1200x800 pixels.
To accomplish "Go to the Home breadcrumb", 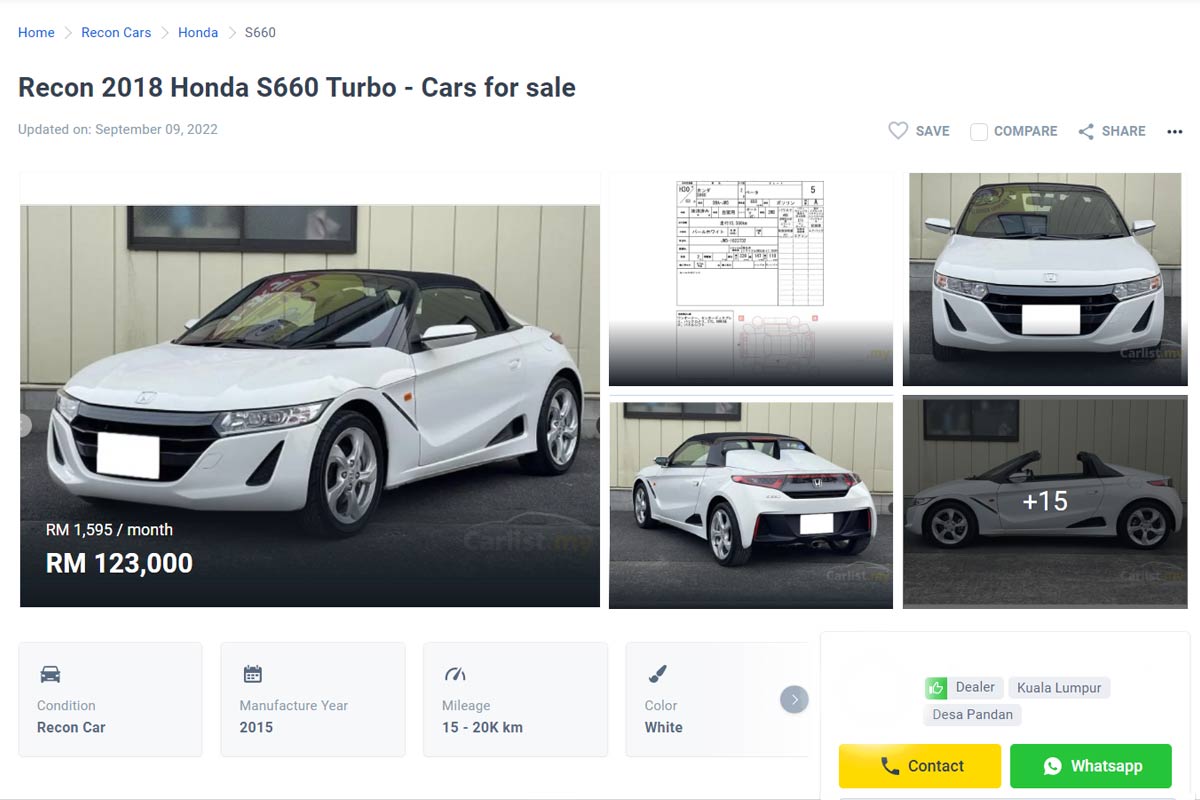I will coord(36,33).
